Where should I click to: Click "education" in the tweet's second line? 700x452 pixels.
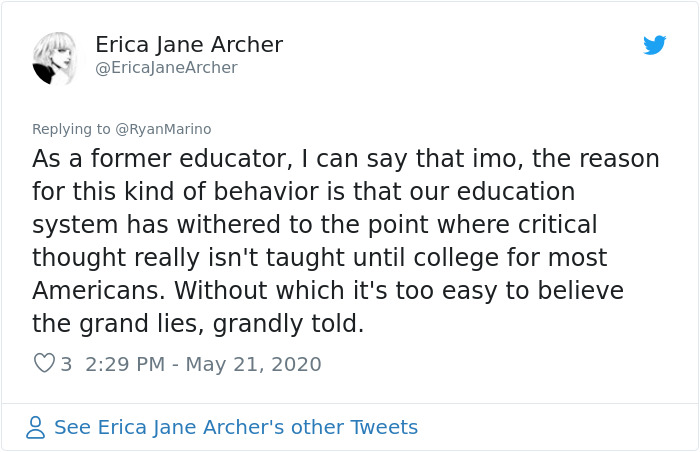tap(516, 192)
